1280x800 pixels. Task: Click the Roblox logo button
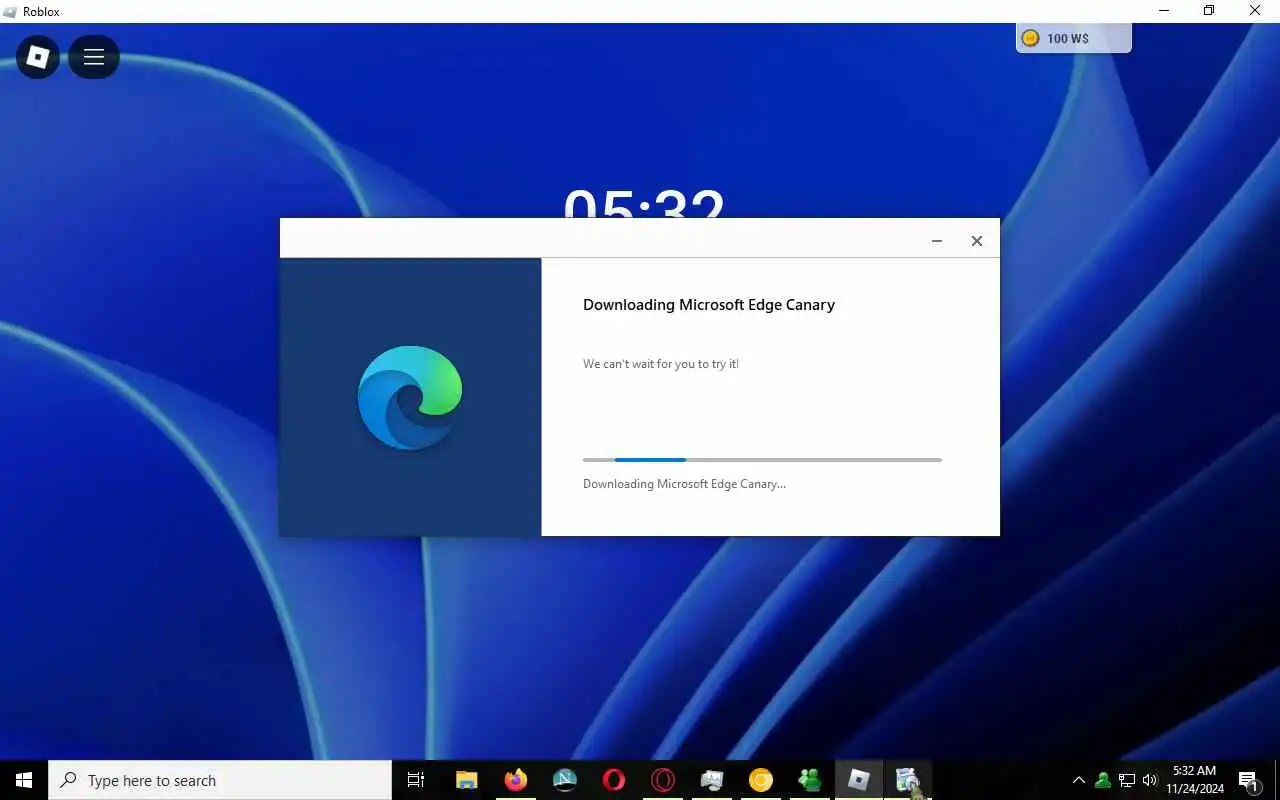point(38,57)
